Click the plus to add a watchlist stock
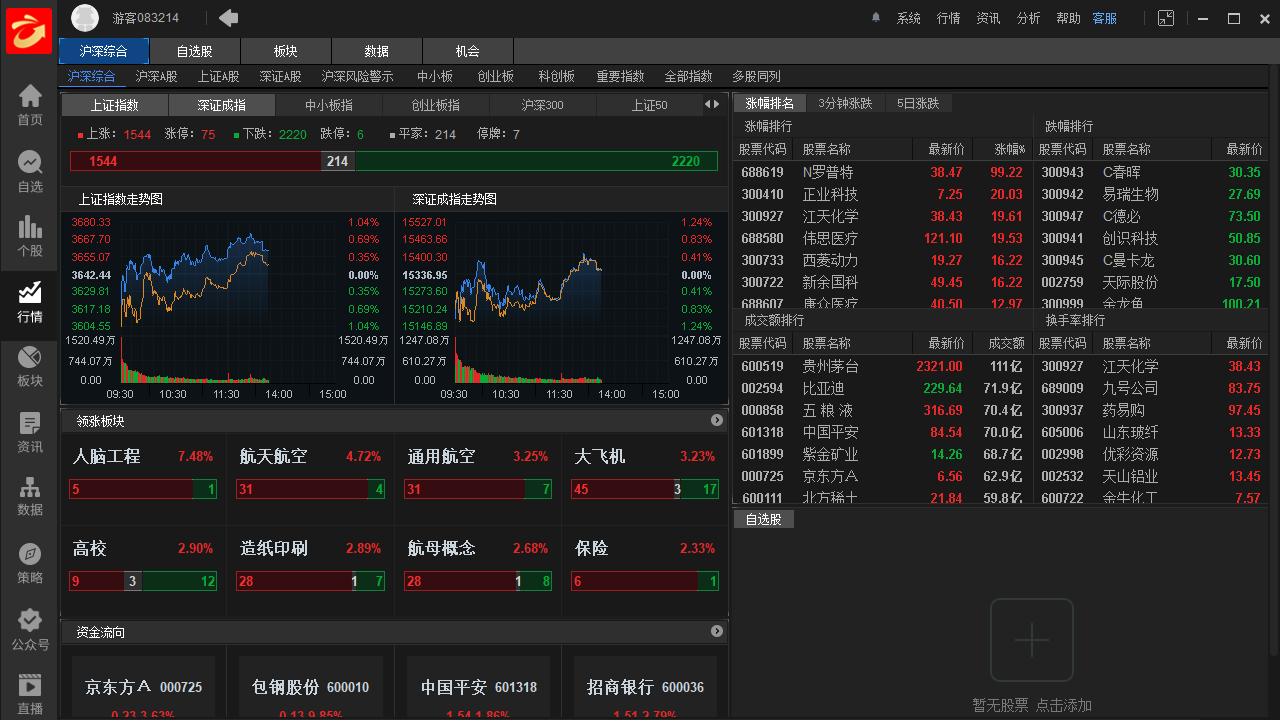 tap(1031, 640)
